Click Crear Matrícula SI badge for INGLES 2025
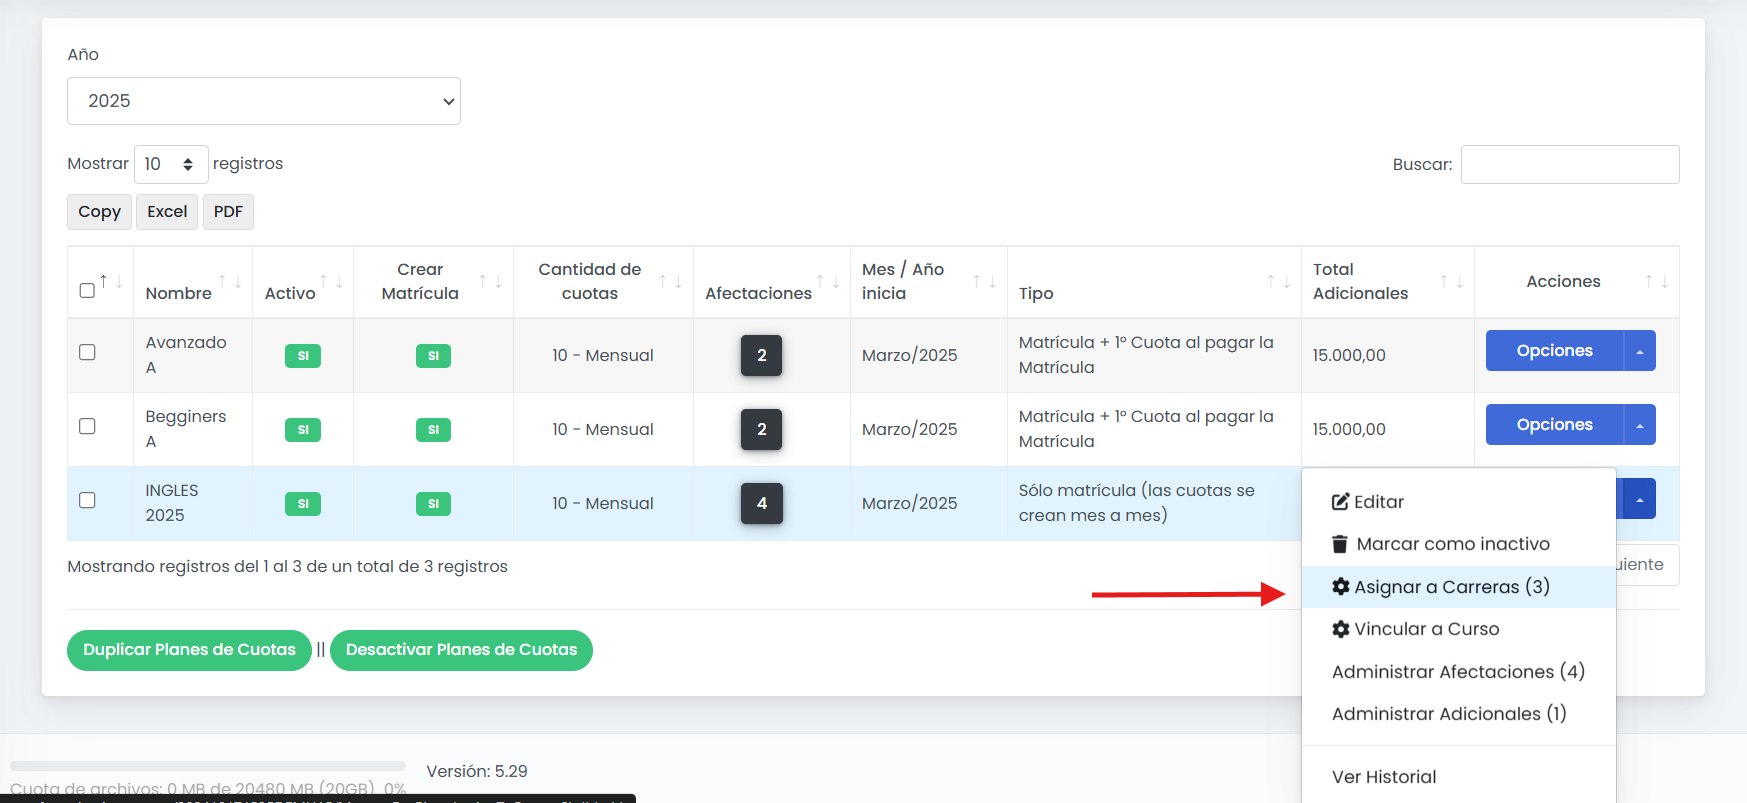 coord(433,504)
